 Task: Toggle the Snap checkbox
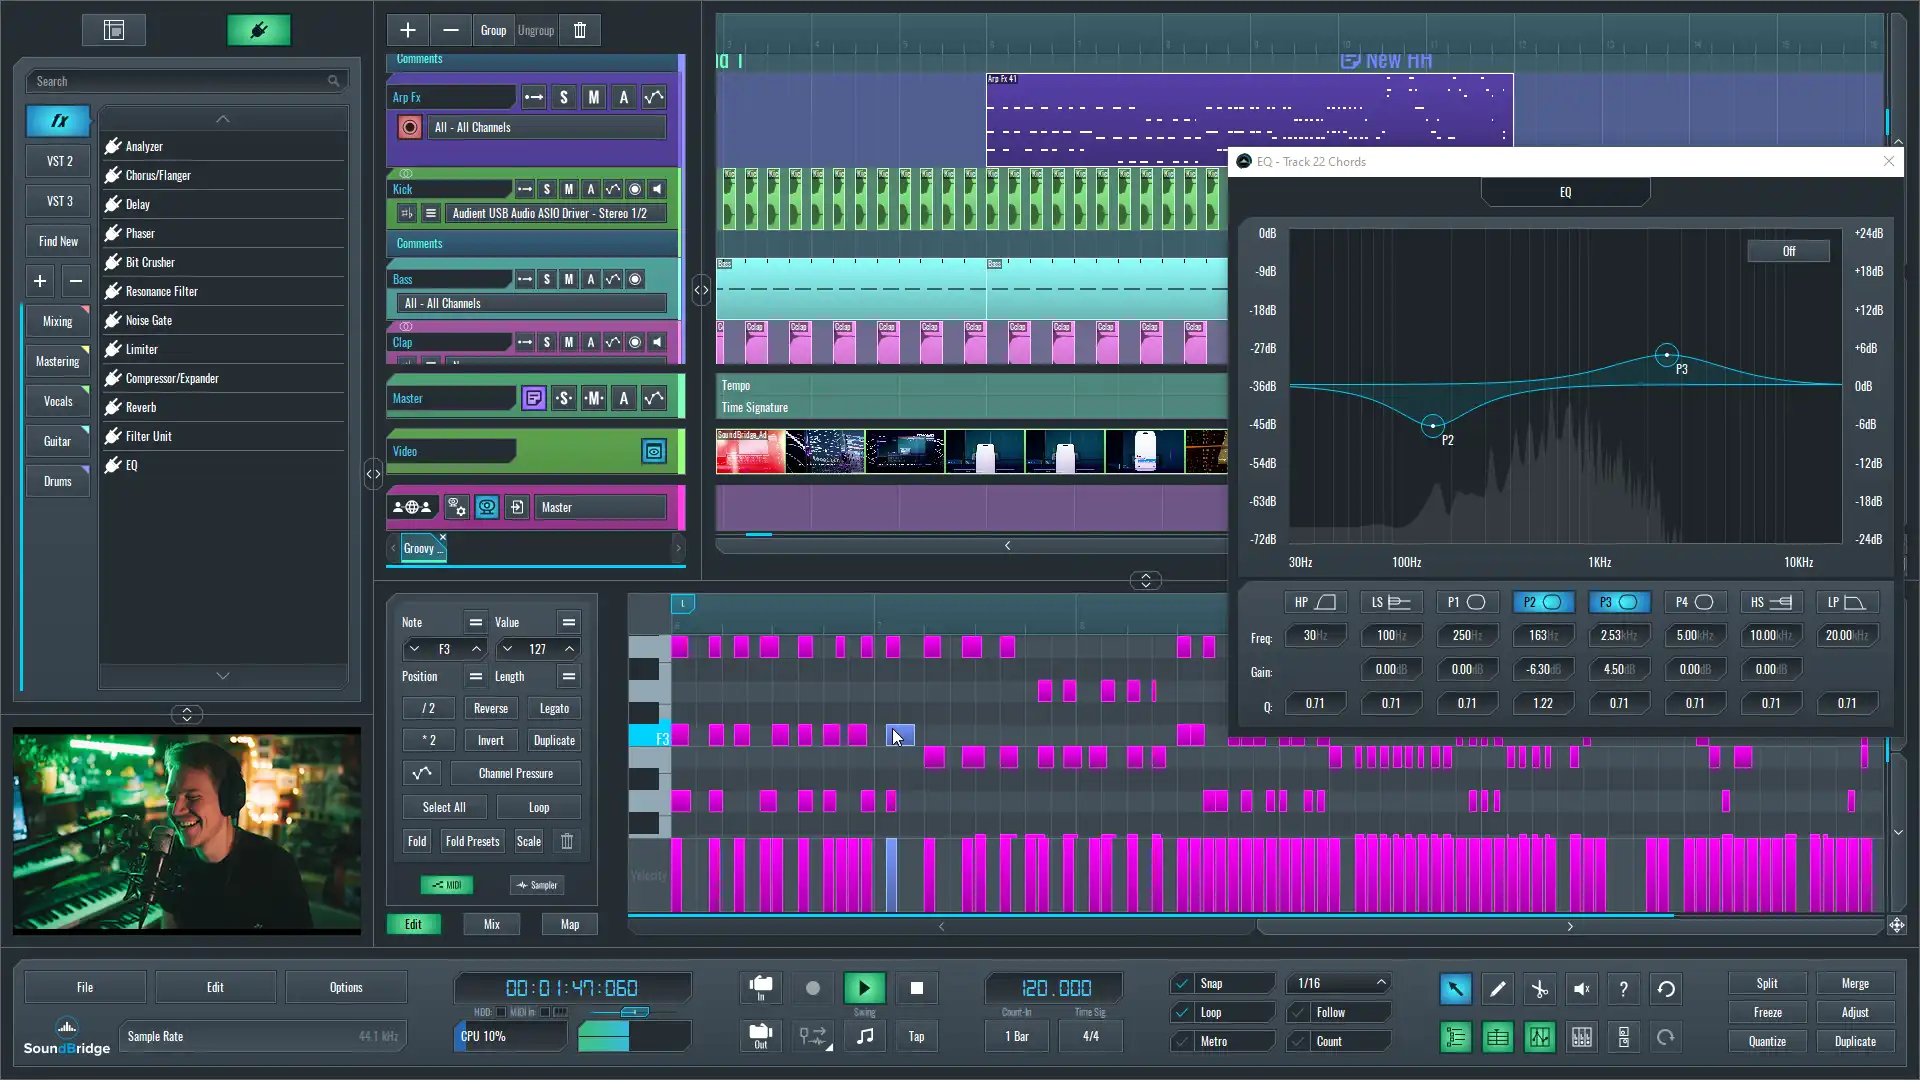coord(1183,984)
